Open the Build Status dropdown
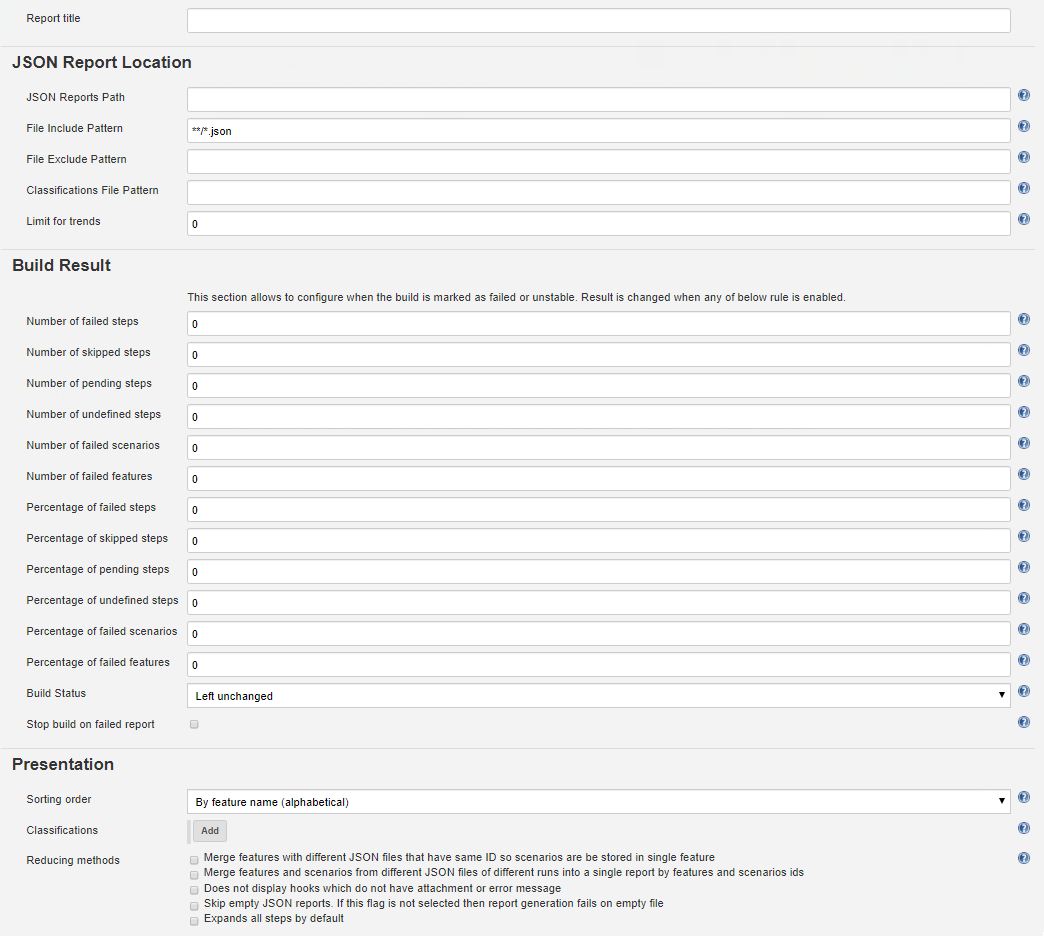Viewport: 1044px width, 936px height. [x=599, y=696]
